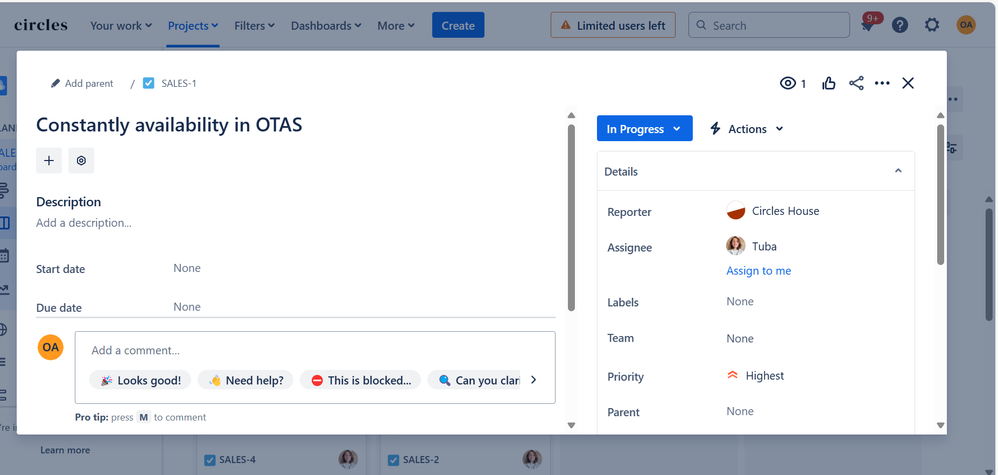Click the OA avatar beside the comment box
The height and width of the screenshot is (475, 998).
[x=50, y=348]
